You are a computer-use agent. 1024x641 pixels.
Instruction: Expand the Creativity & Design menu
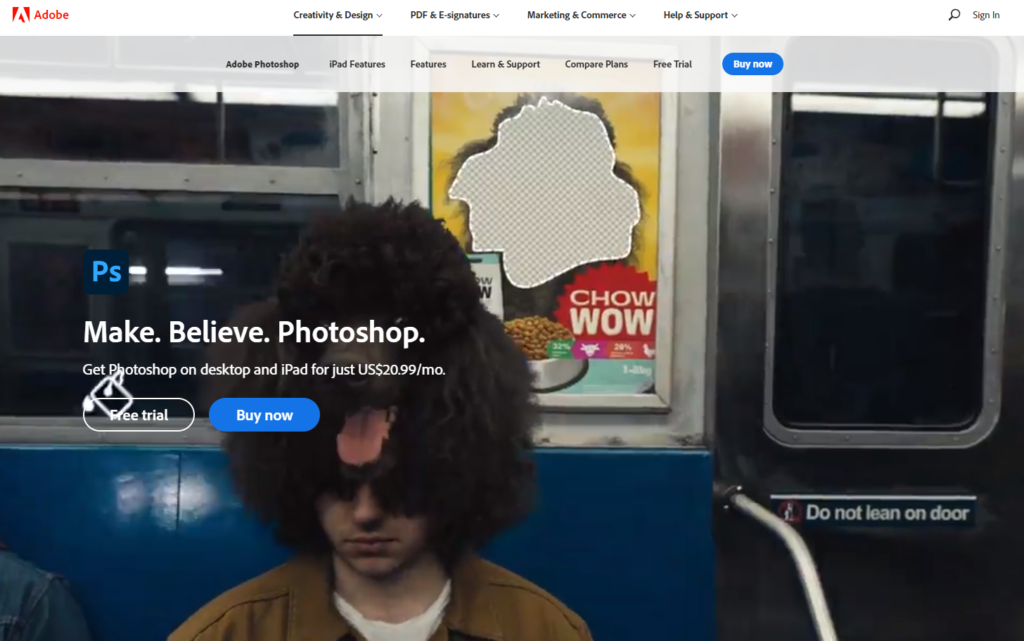pyautogui.click(x=338, y=15)
